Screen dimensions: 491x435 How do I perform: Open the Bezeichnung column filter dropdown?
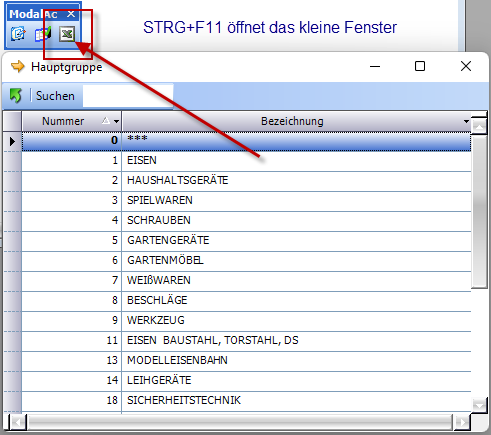click(466, 121)
